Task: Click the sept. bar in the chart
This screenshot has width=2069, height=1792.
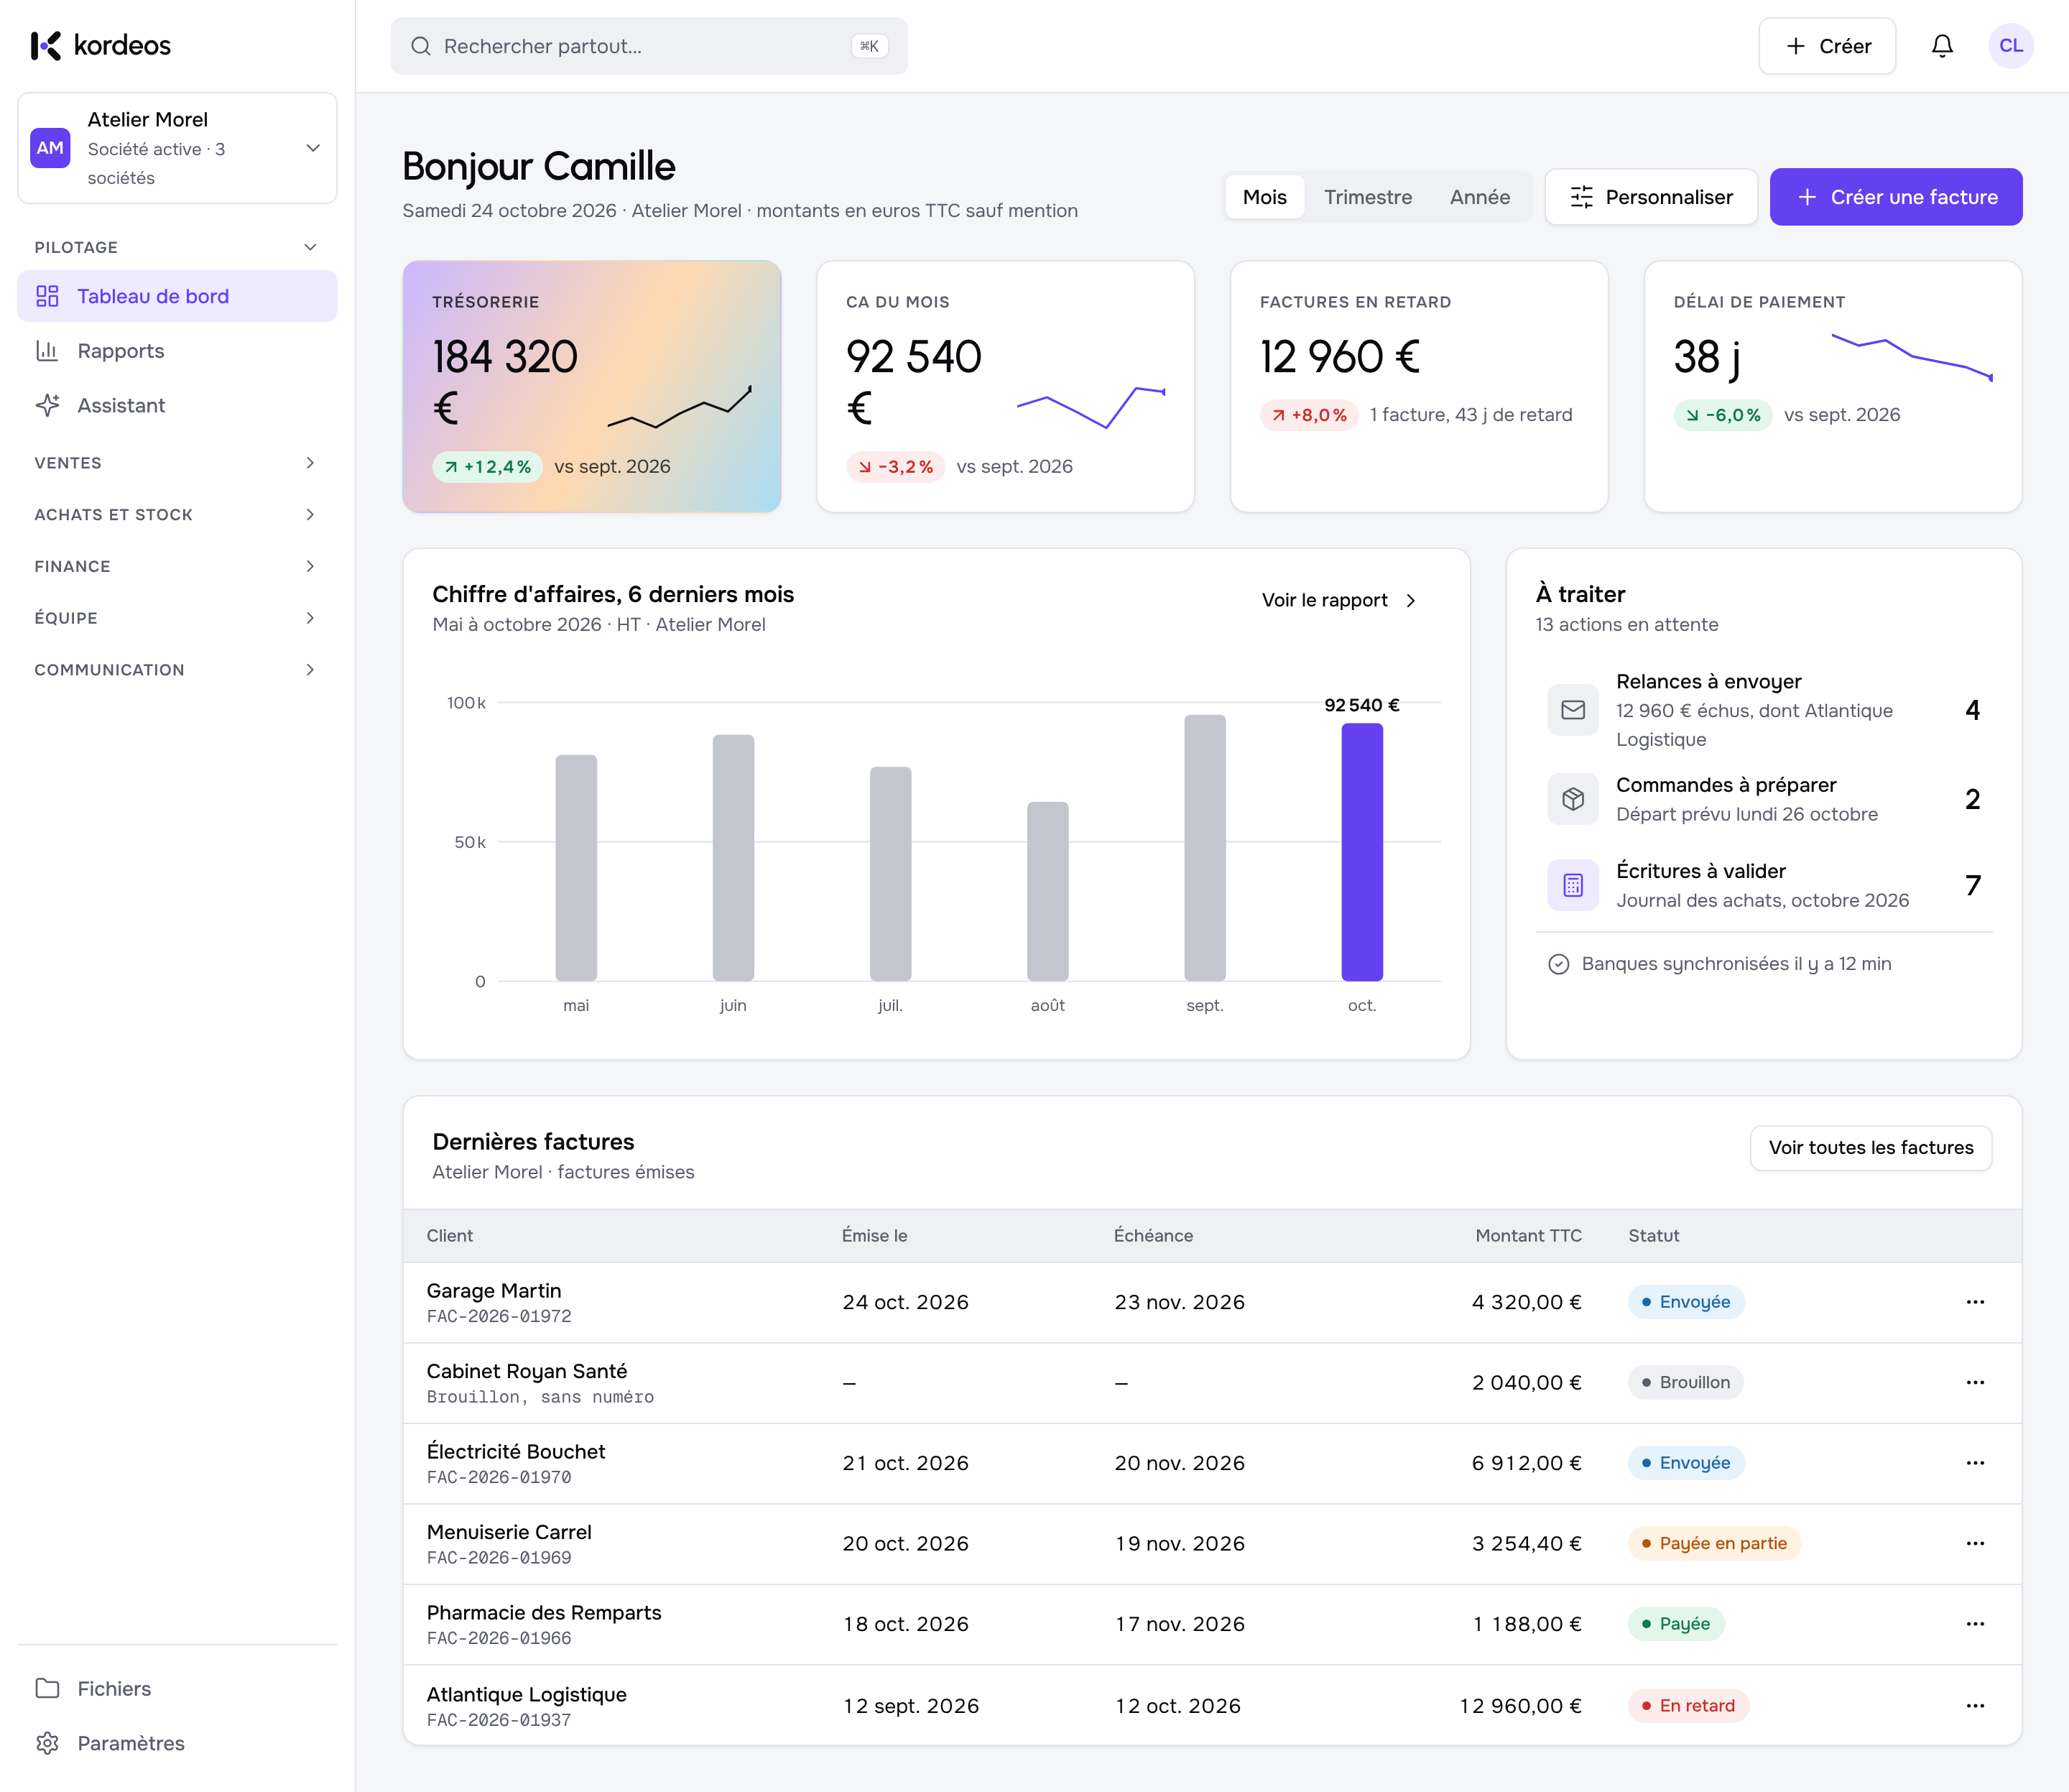Action: pos(1205,848)
